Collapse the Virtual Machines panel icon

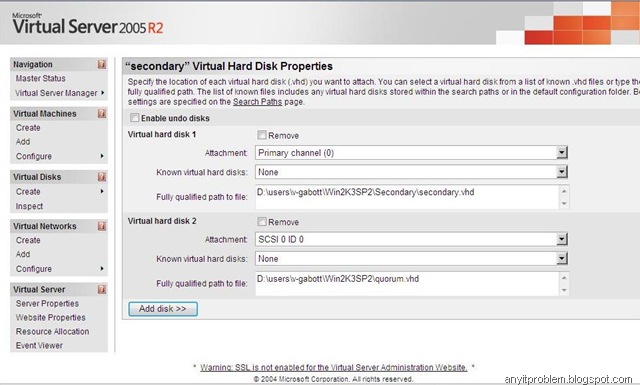pos(102,113)
